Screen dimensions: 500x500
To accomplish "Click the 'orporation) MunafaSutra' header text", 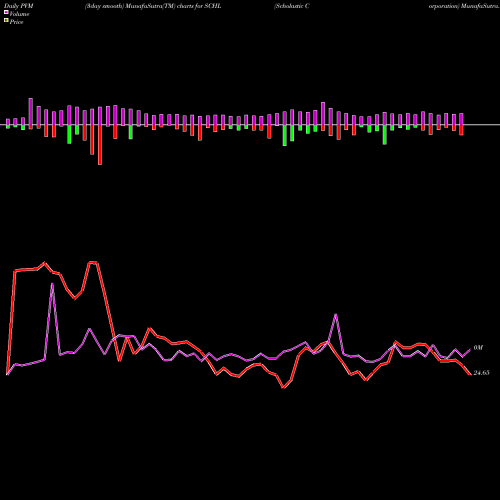I will coord(464,6).
